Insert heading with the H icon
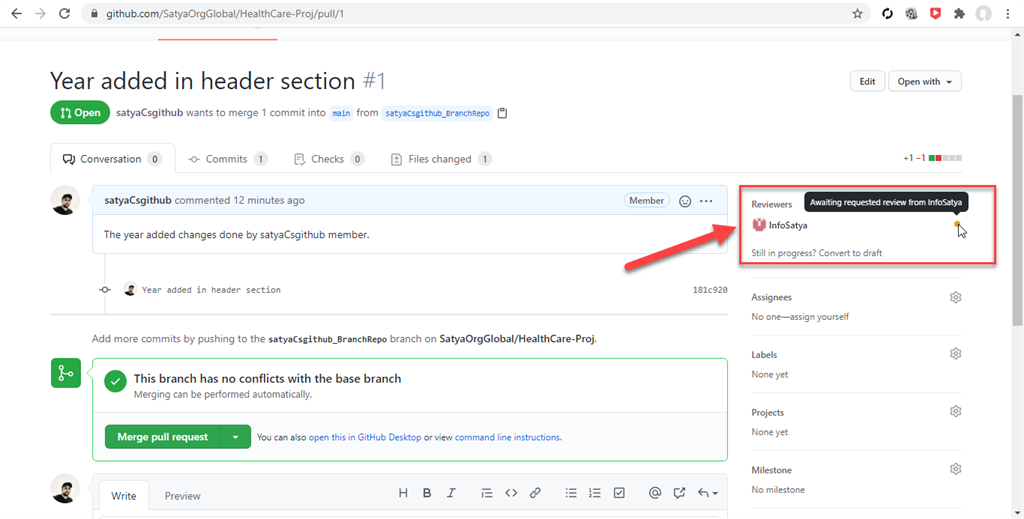 tap(403, 493)
